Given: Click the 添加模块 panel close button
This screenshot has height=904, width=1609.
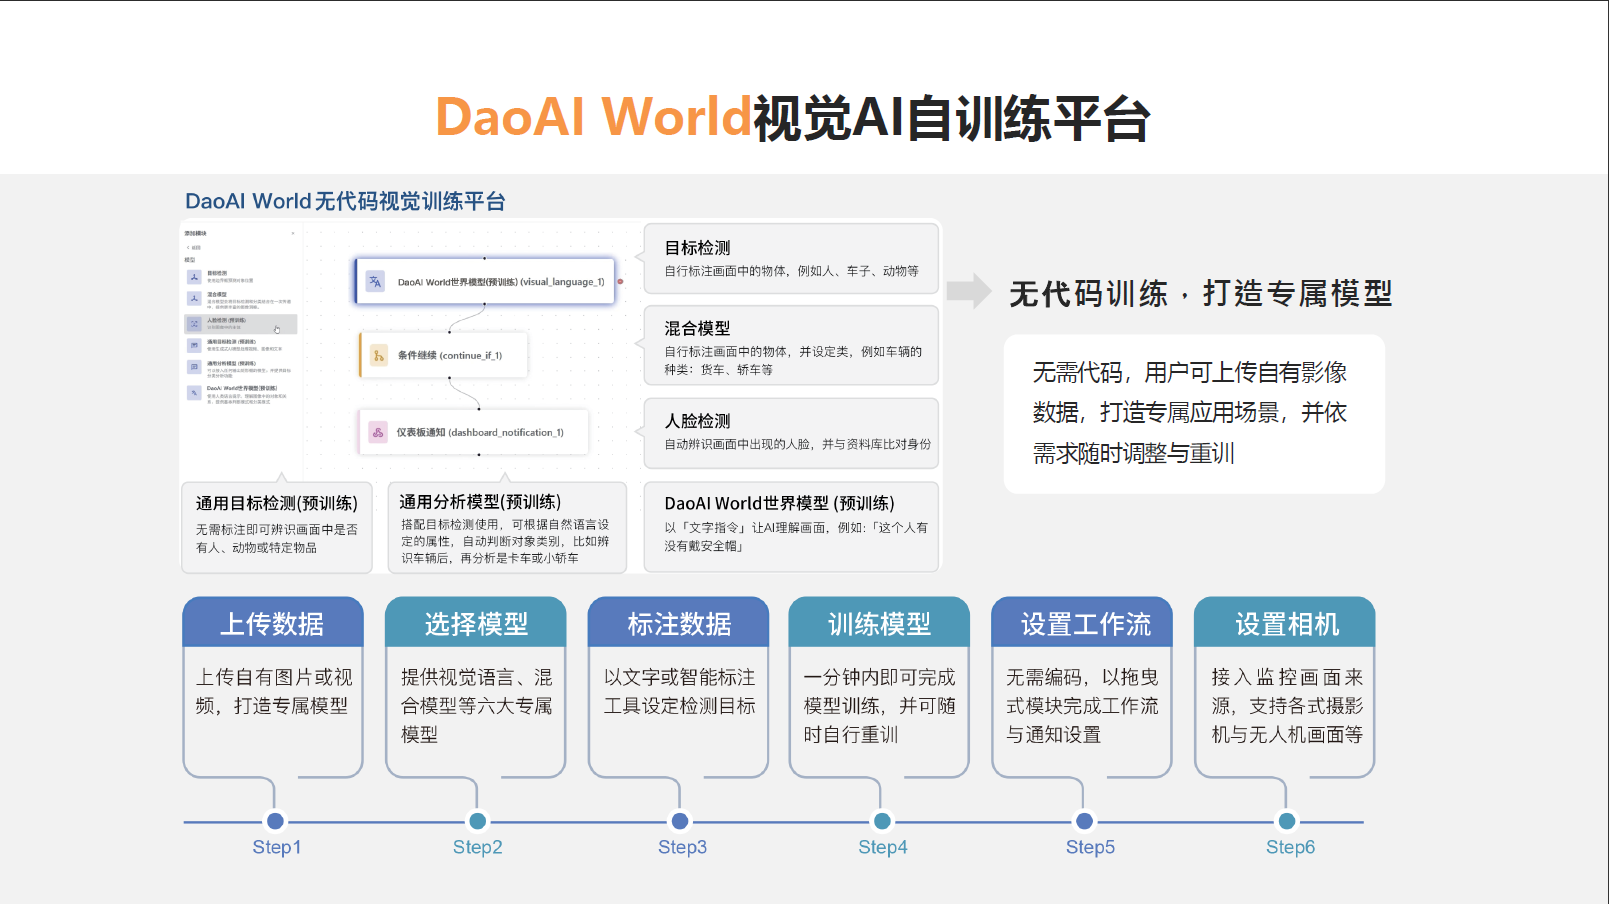Looking at the screenshot, I should coord(293,233).
